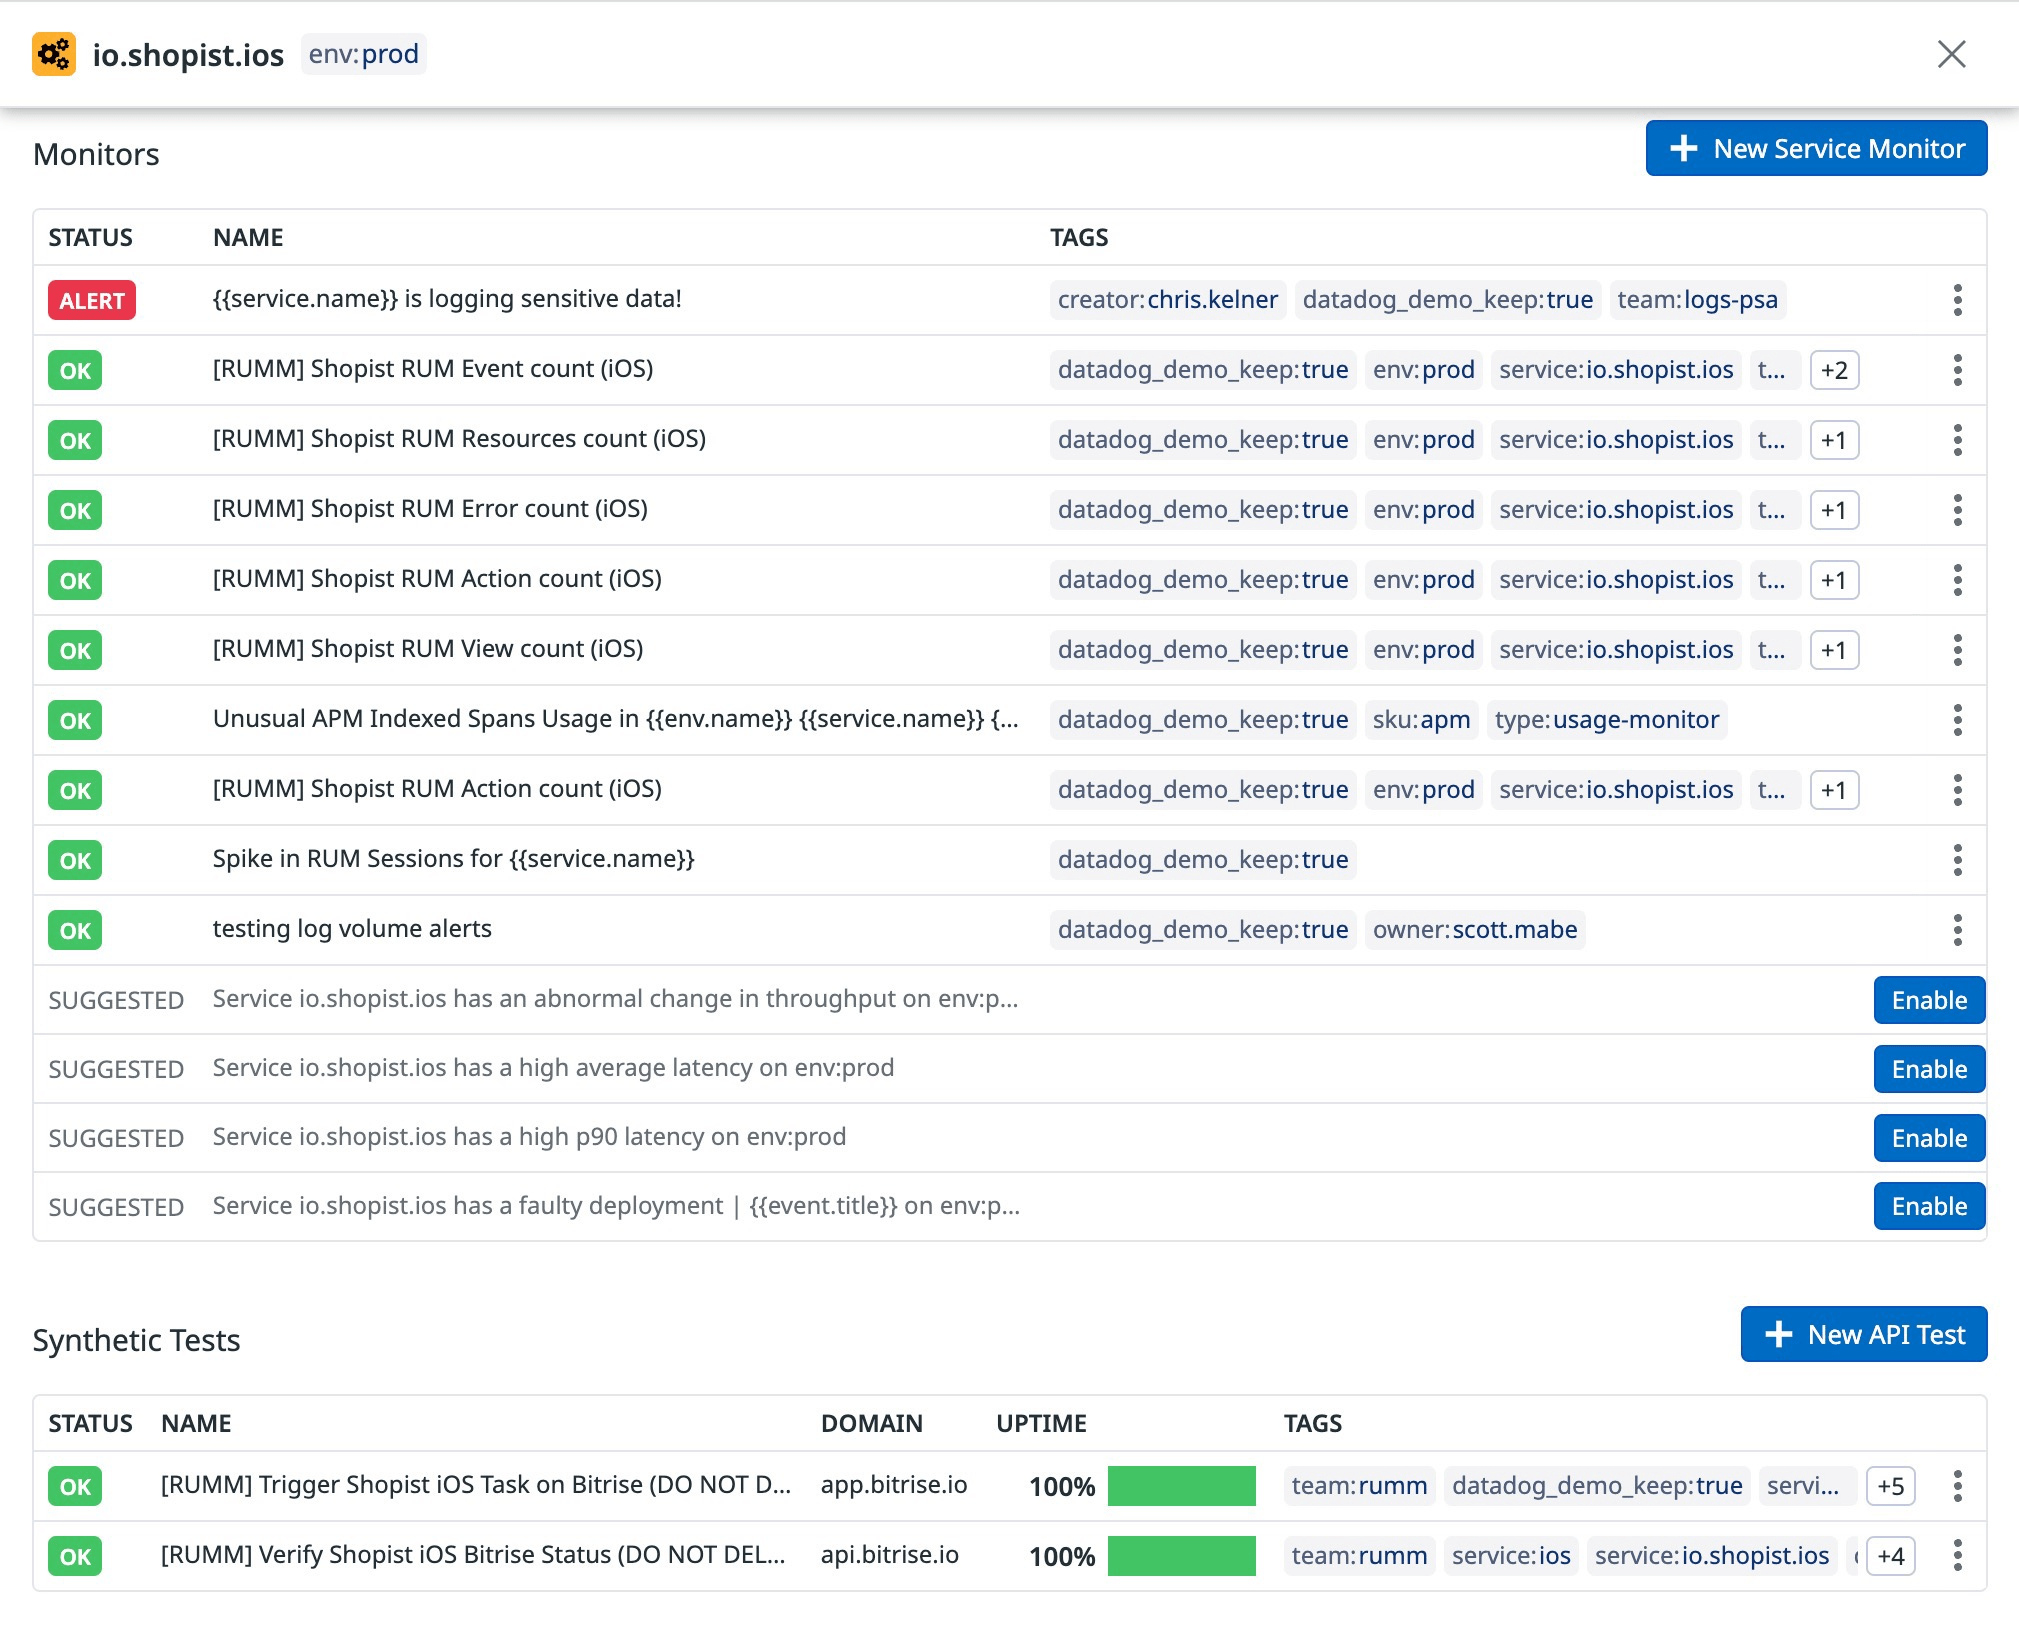
Task: Open the kebab menu for RUM Error count
Action: tap(1957, 509)
